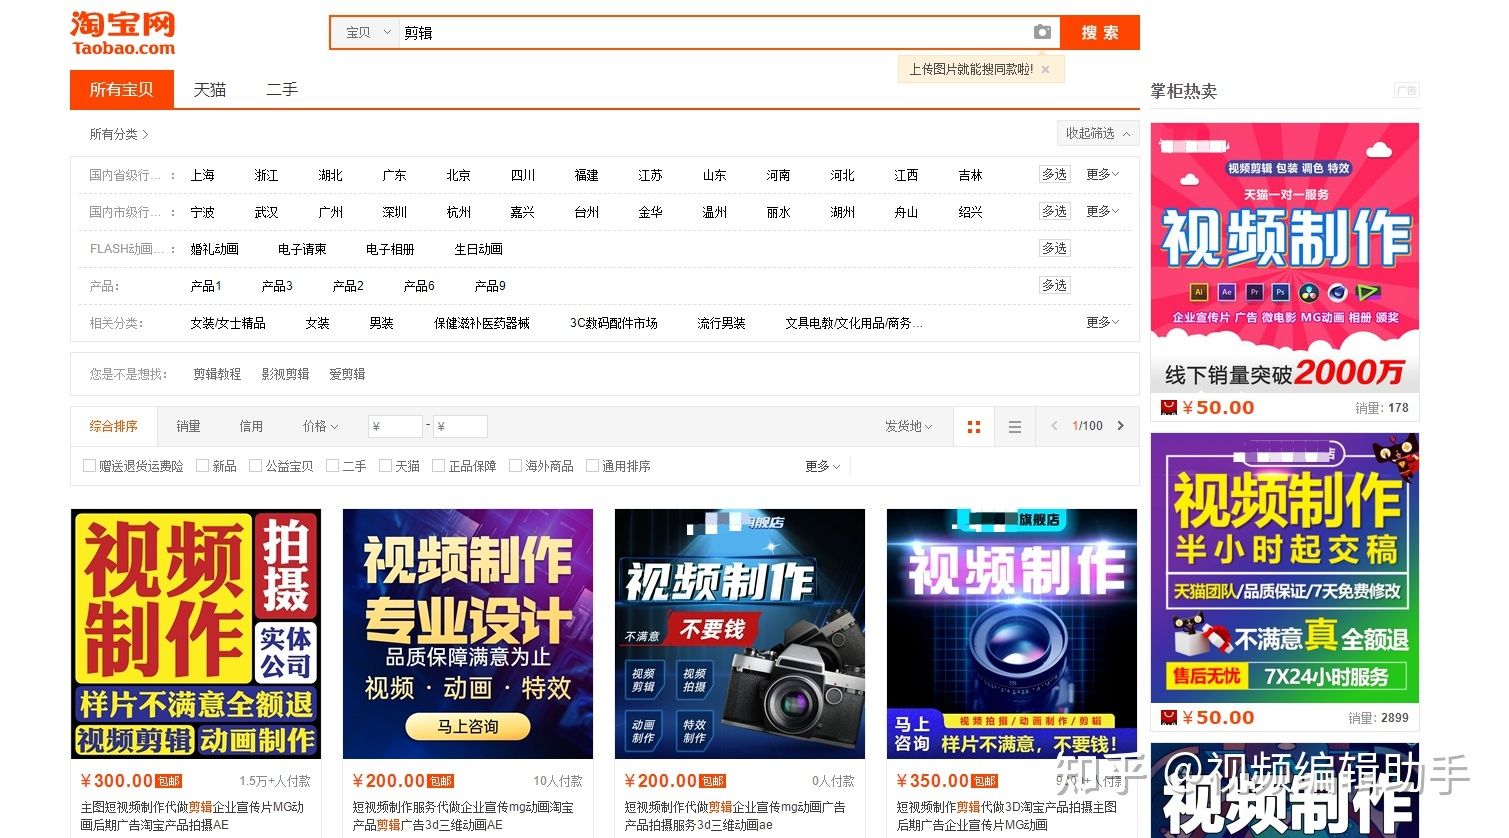The height and width of the screenshot is (838, 1509).
Task: Click 包邮 badge on ¥300.00 item
Action: tap(169, 781)
